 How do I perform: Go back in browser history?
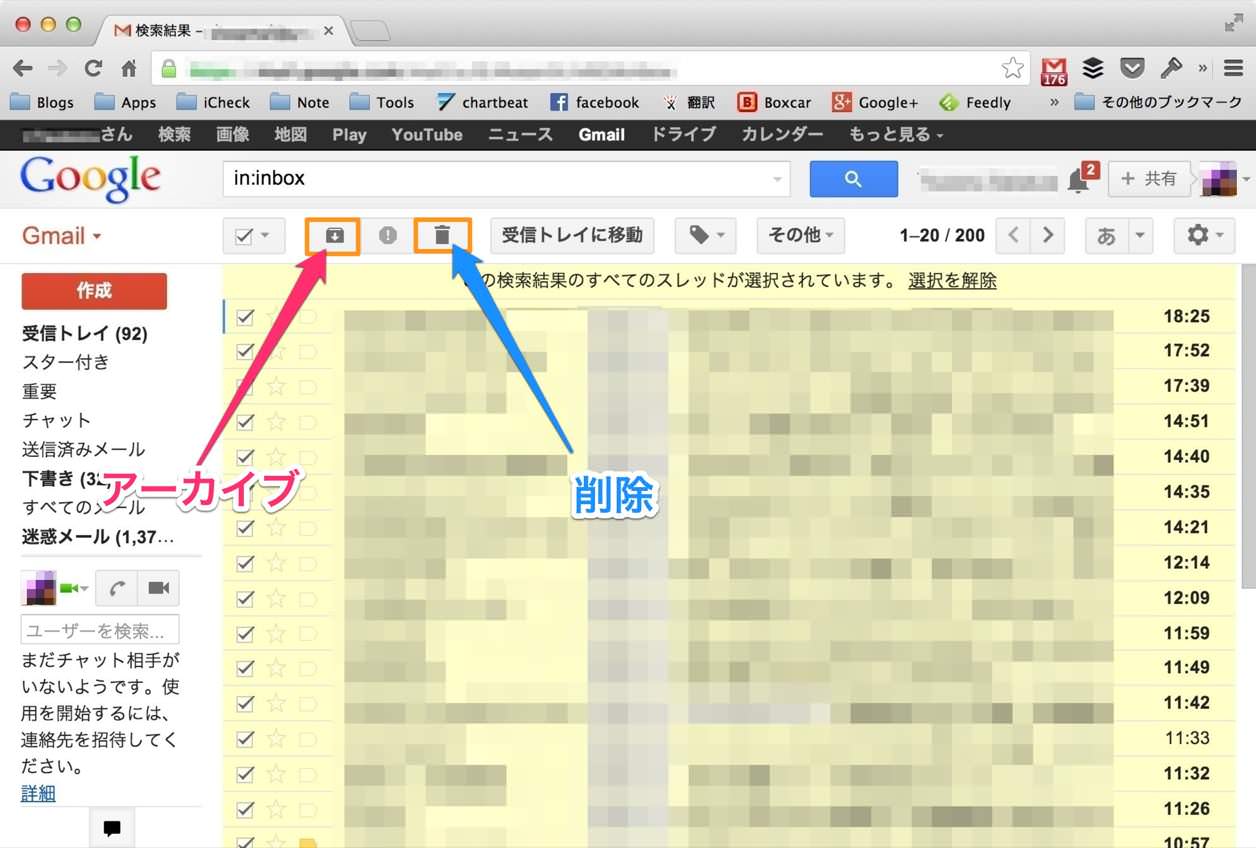[x=23, y=68]
